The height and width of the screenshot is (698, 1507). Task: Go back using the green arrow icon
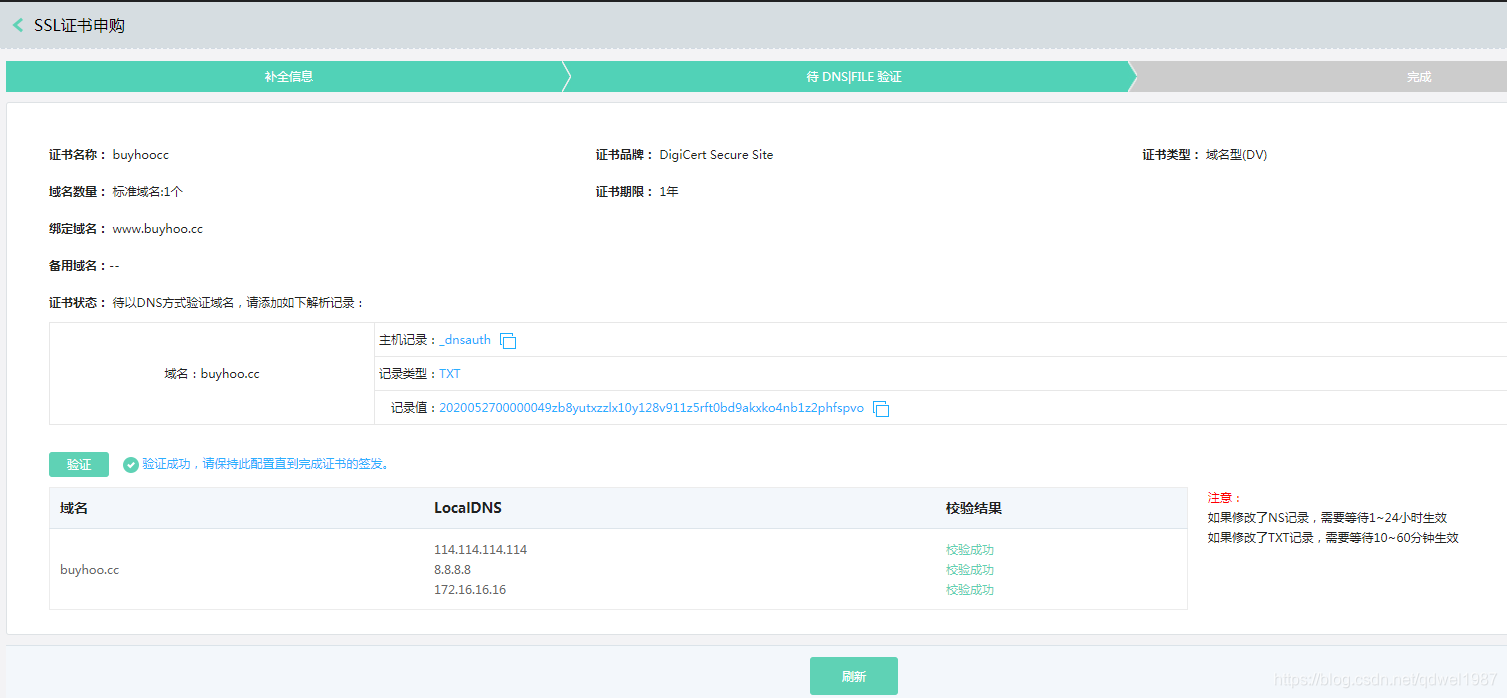tap(18, 25)
